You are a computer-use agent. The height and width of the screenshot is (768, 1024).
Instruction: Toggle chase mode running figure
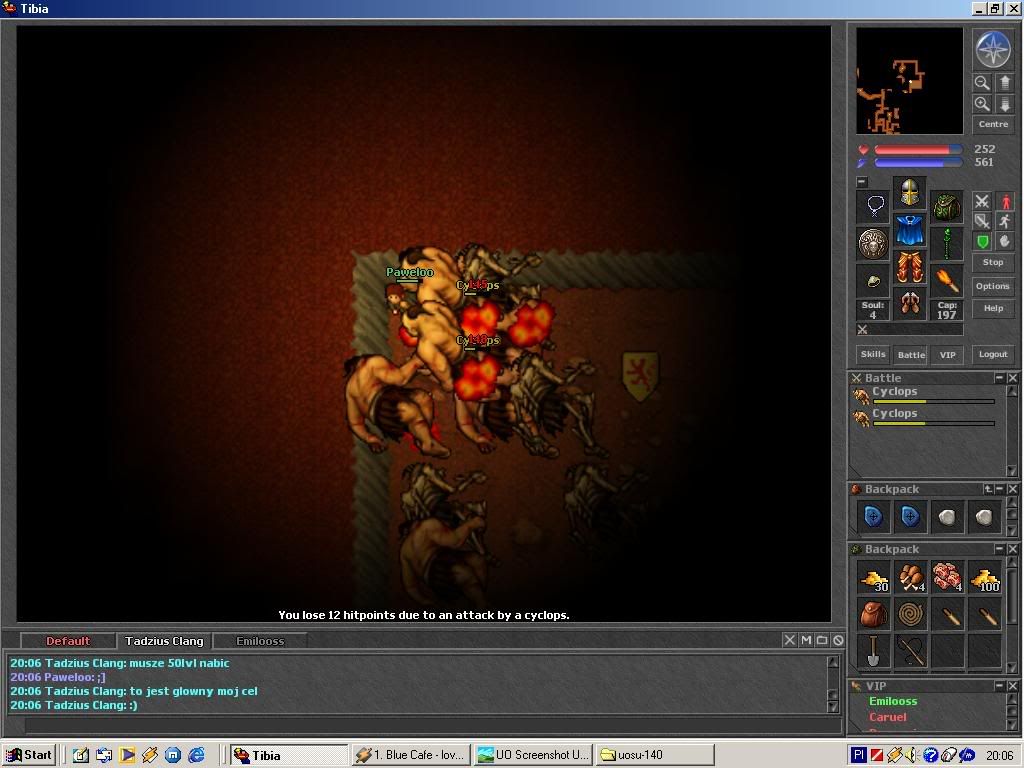tap(1004, 221)
